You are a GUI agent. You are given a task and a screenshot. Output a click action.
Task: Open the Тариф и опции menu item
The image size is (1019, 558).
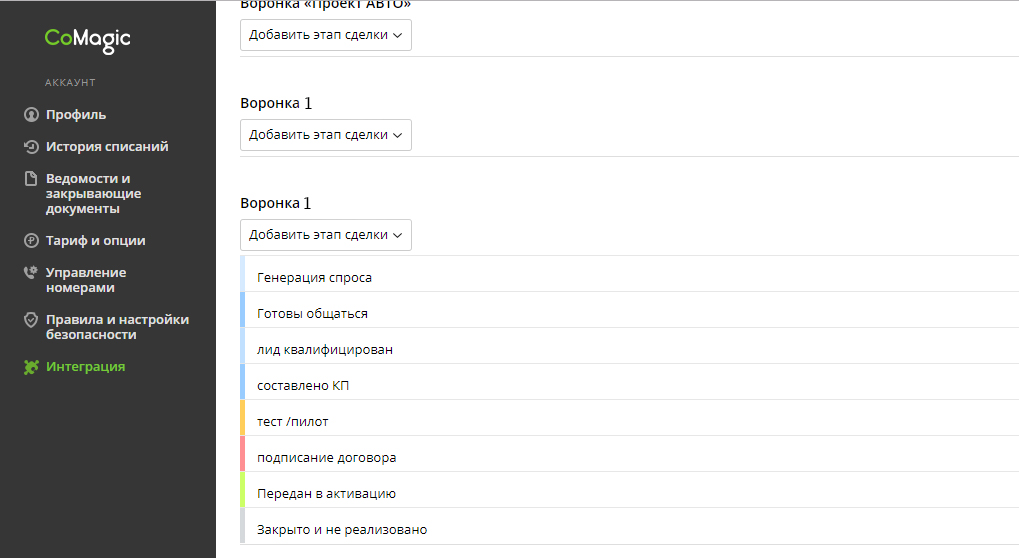pos(96,240)
